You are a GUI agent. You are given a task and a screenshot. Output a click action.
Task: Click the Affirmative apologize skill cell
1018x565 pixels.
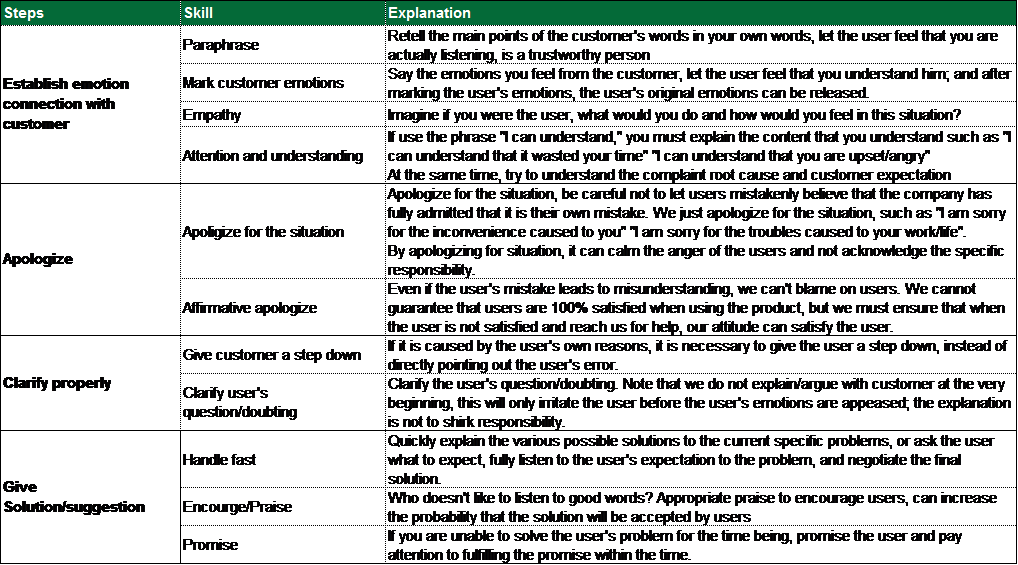click(x=249, y=308)
